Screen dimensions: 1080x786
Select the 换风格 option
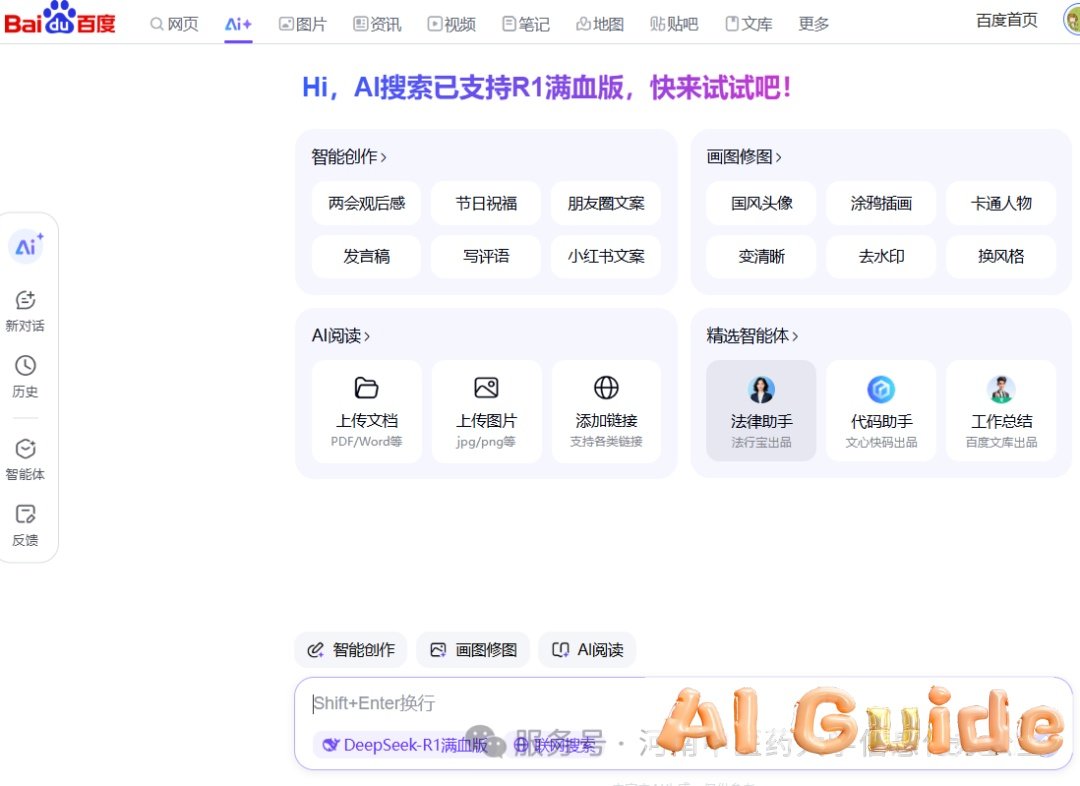[x=1001, y=256]
